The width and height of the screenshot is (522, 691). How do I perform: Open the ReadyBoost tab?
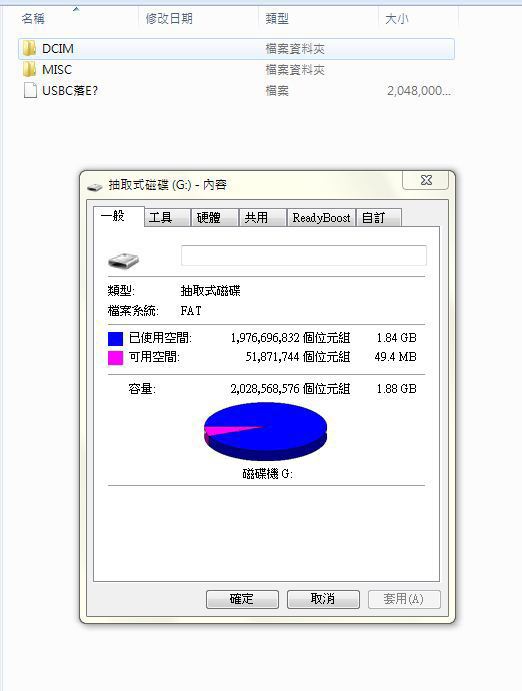click(321, 218)
